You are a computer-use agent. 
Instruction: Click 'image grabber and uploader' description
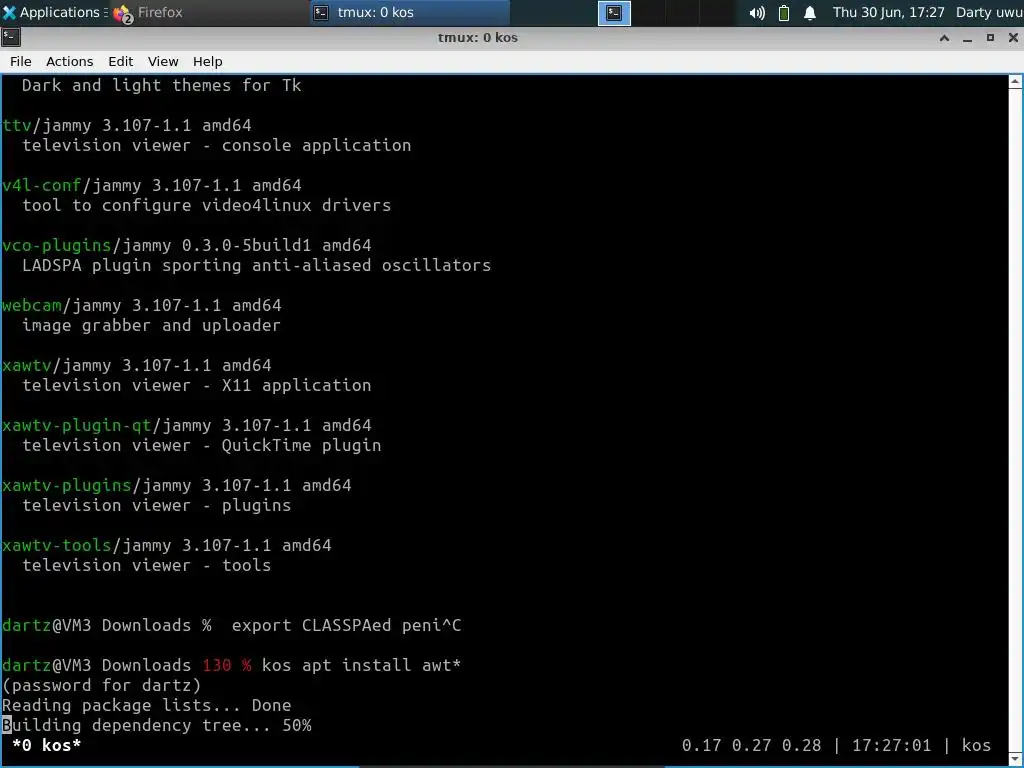[x=151, y=325]
